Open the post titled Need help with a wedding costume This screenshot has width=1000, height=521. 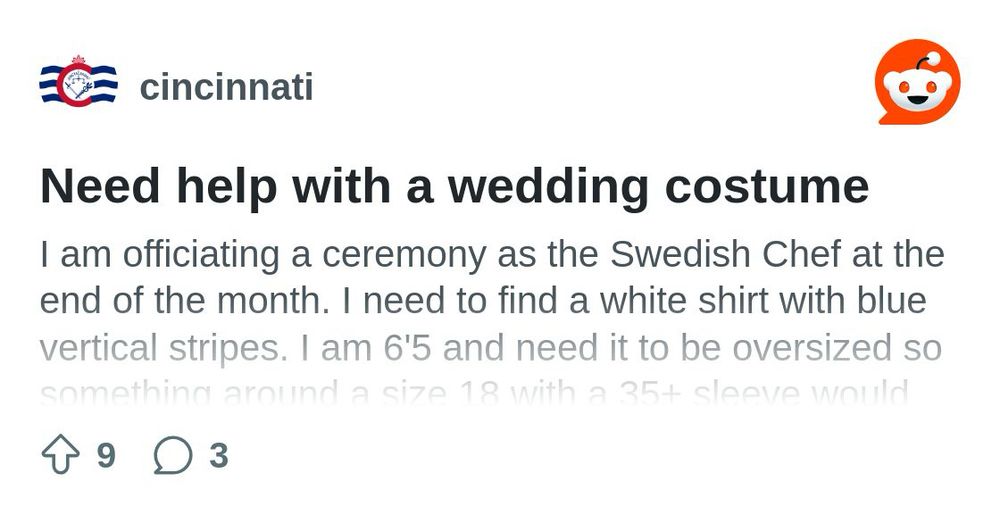pyautogui.click(x=455, y=186)
